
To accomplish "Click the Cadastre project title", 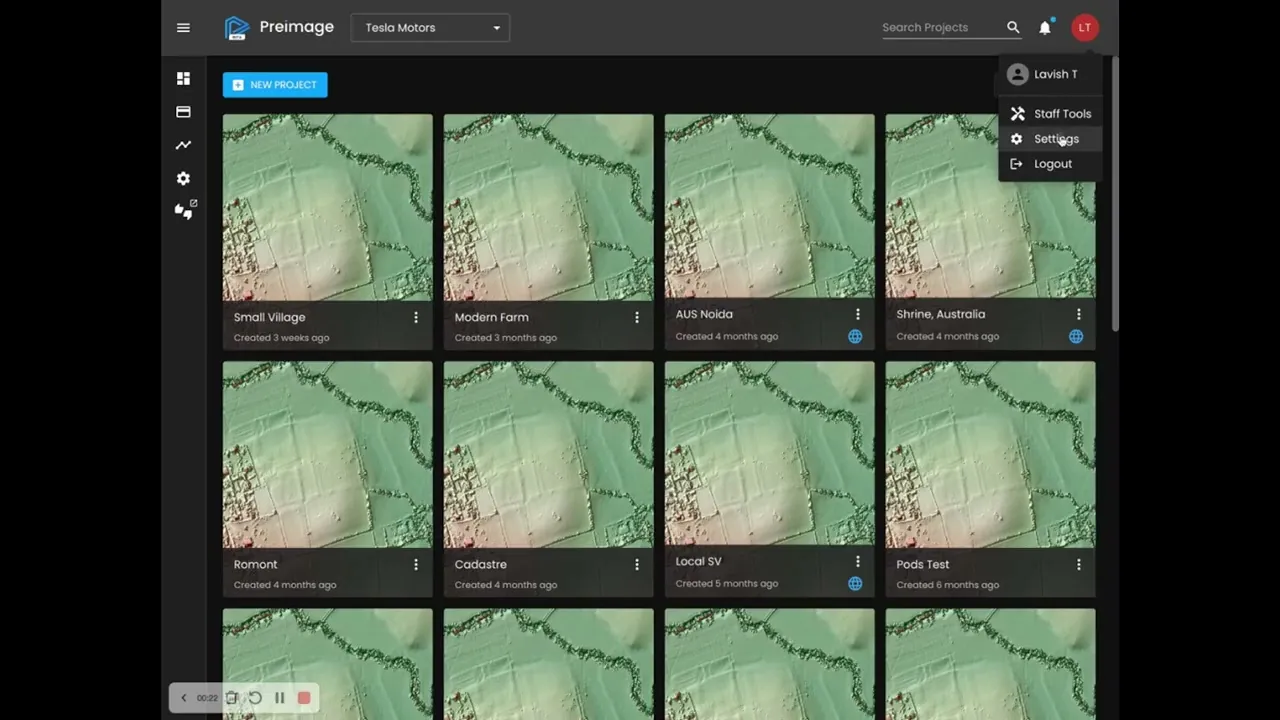I will click(x=481, y=565).
